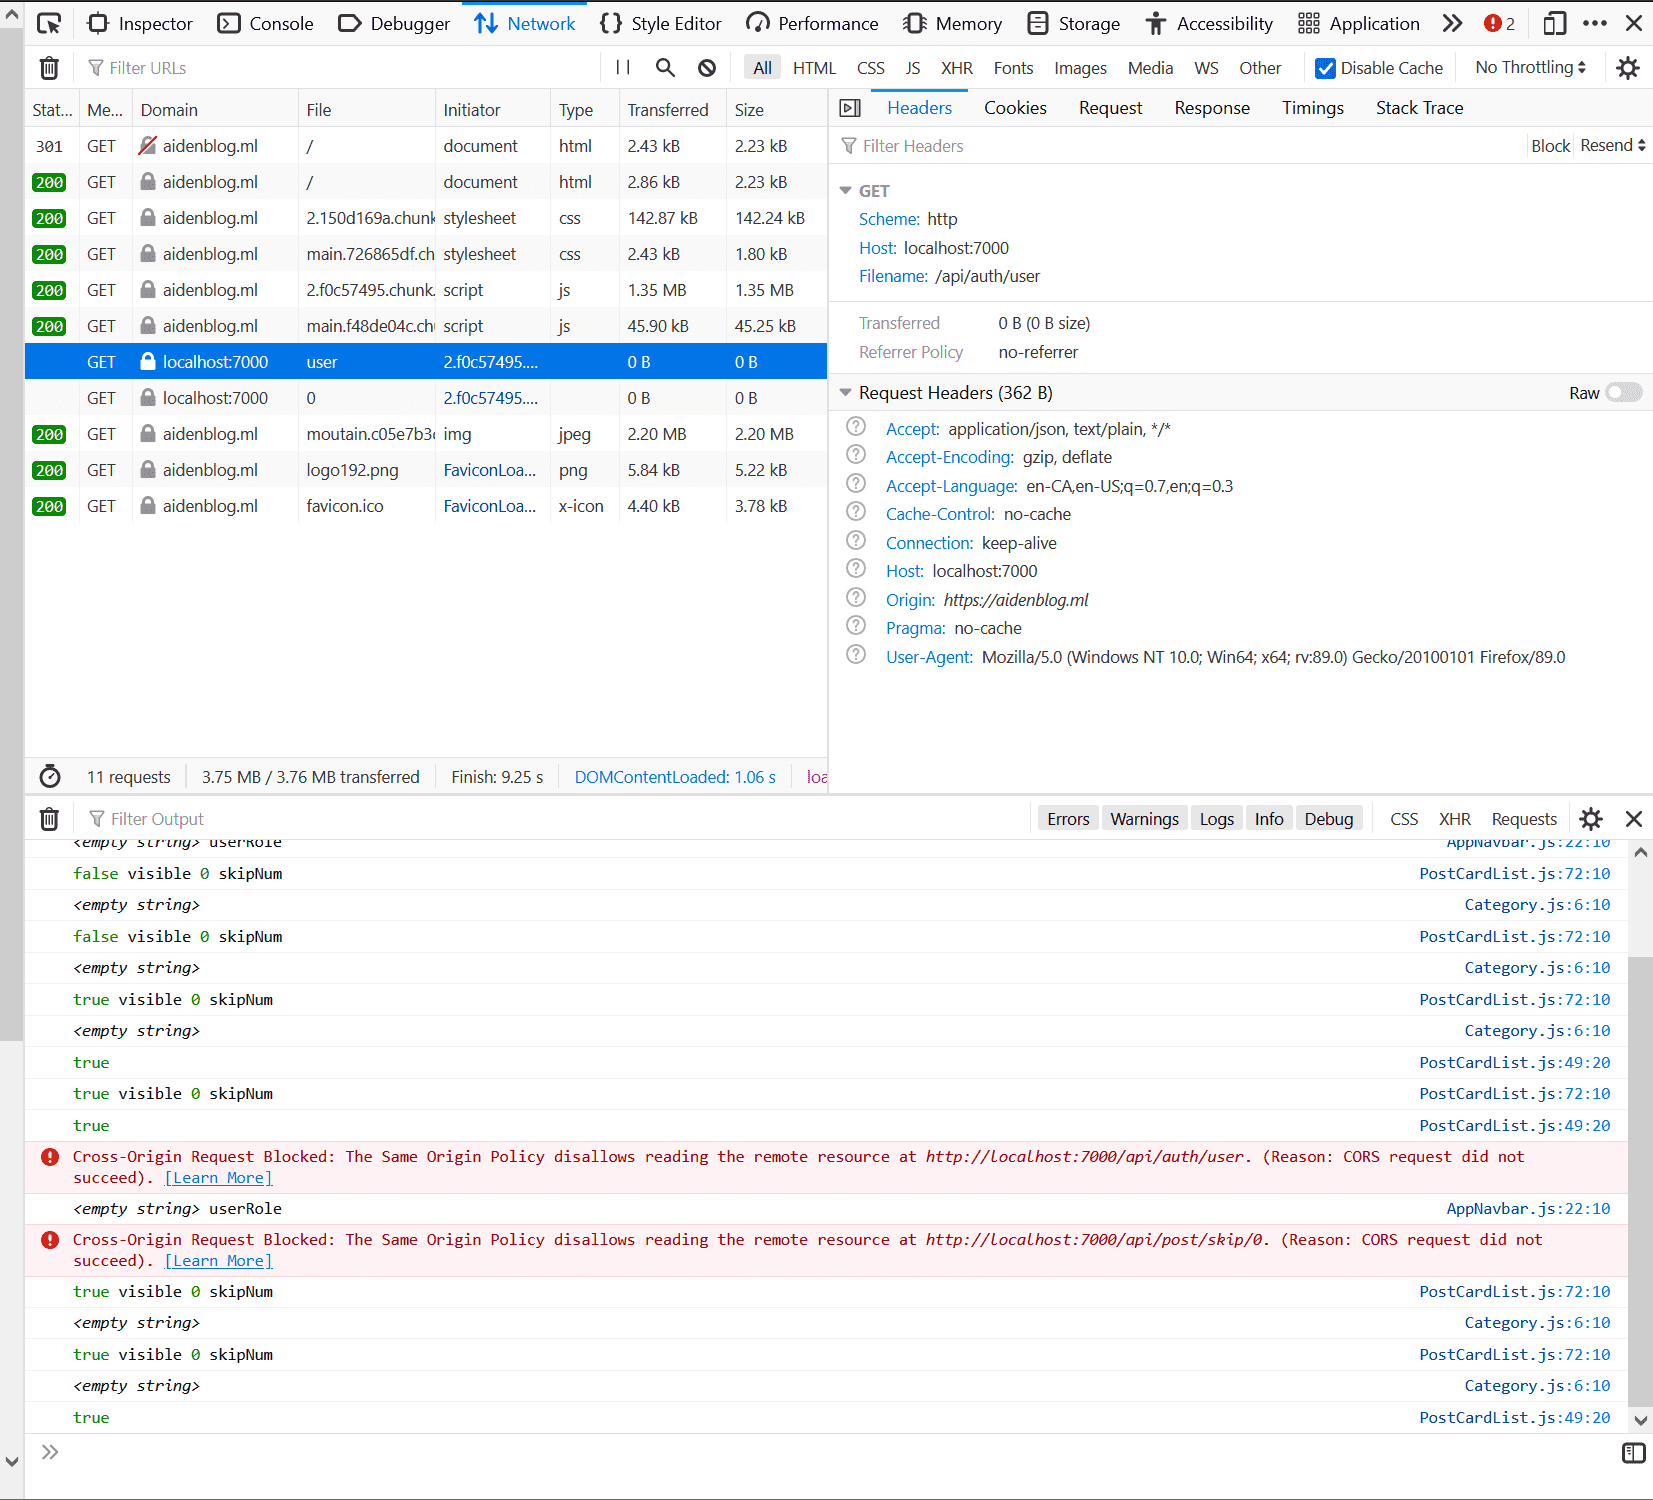Screen dimensions: 1653x1500
Task: Filter requests by CSS type
Action: click(870, 68)
